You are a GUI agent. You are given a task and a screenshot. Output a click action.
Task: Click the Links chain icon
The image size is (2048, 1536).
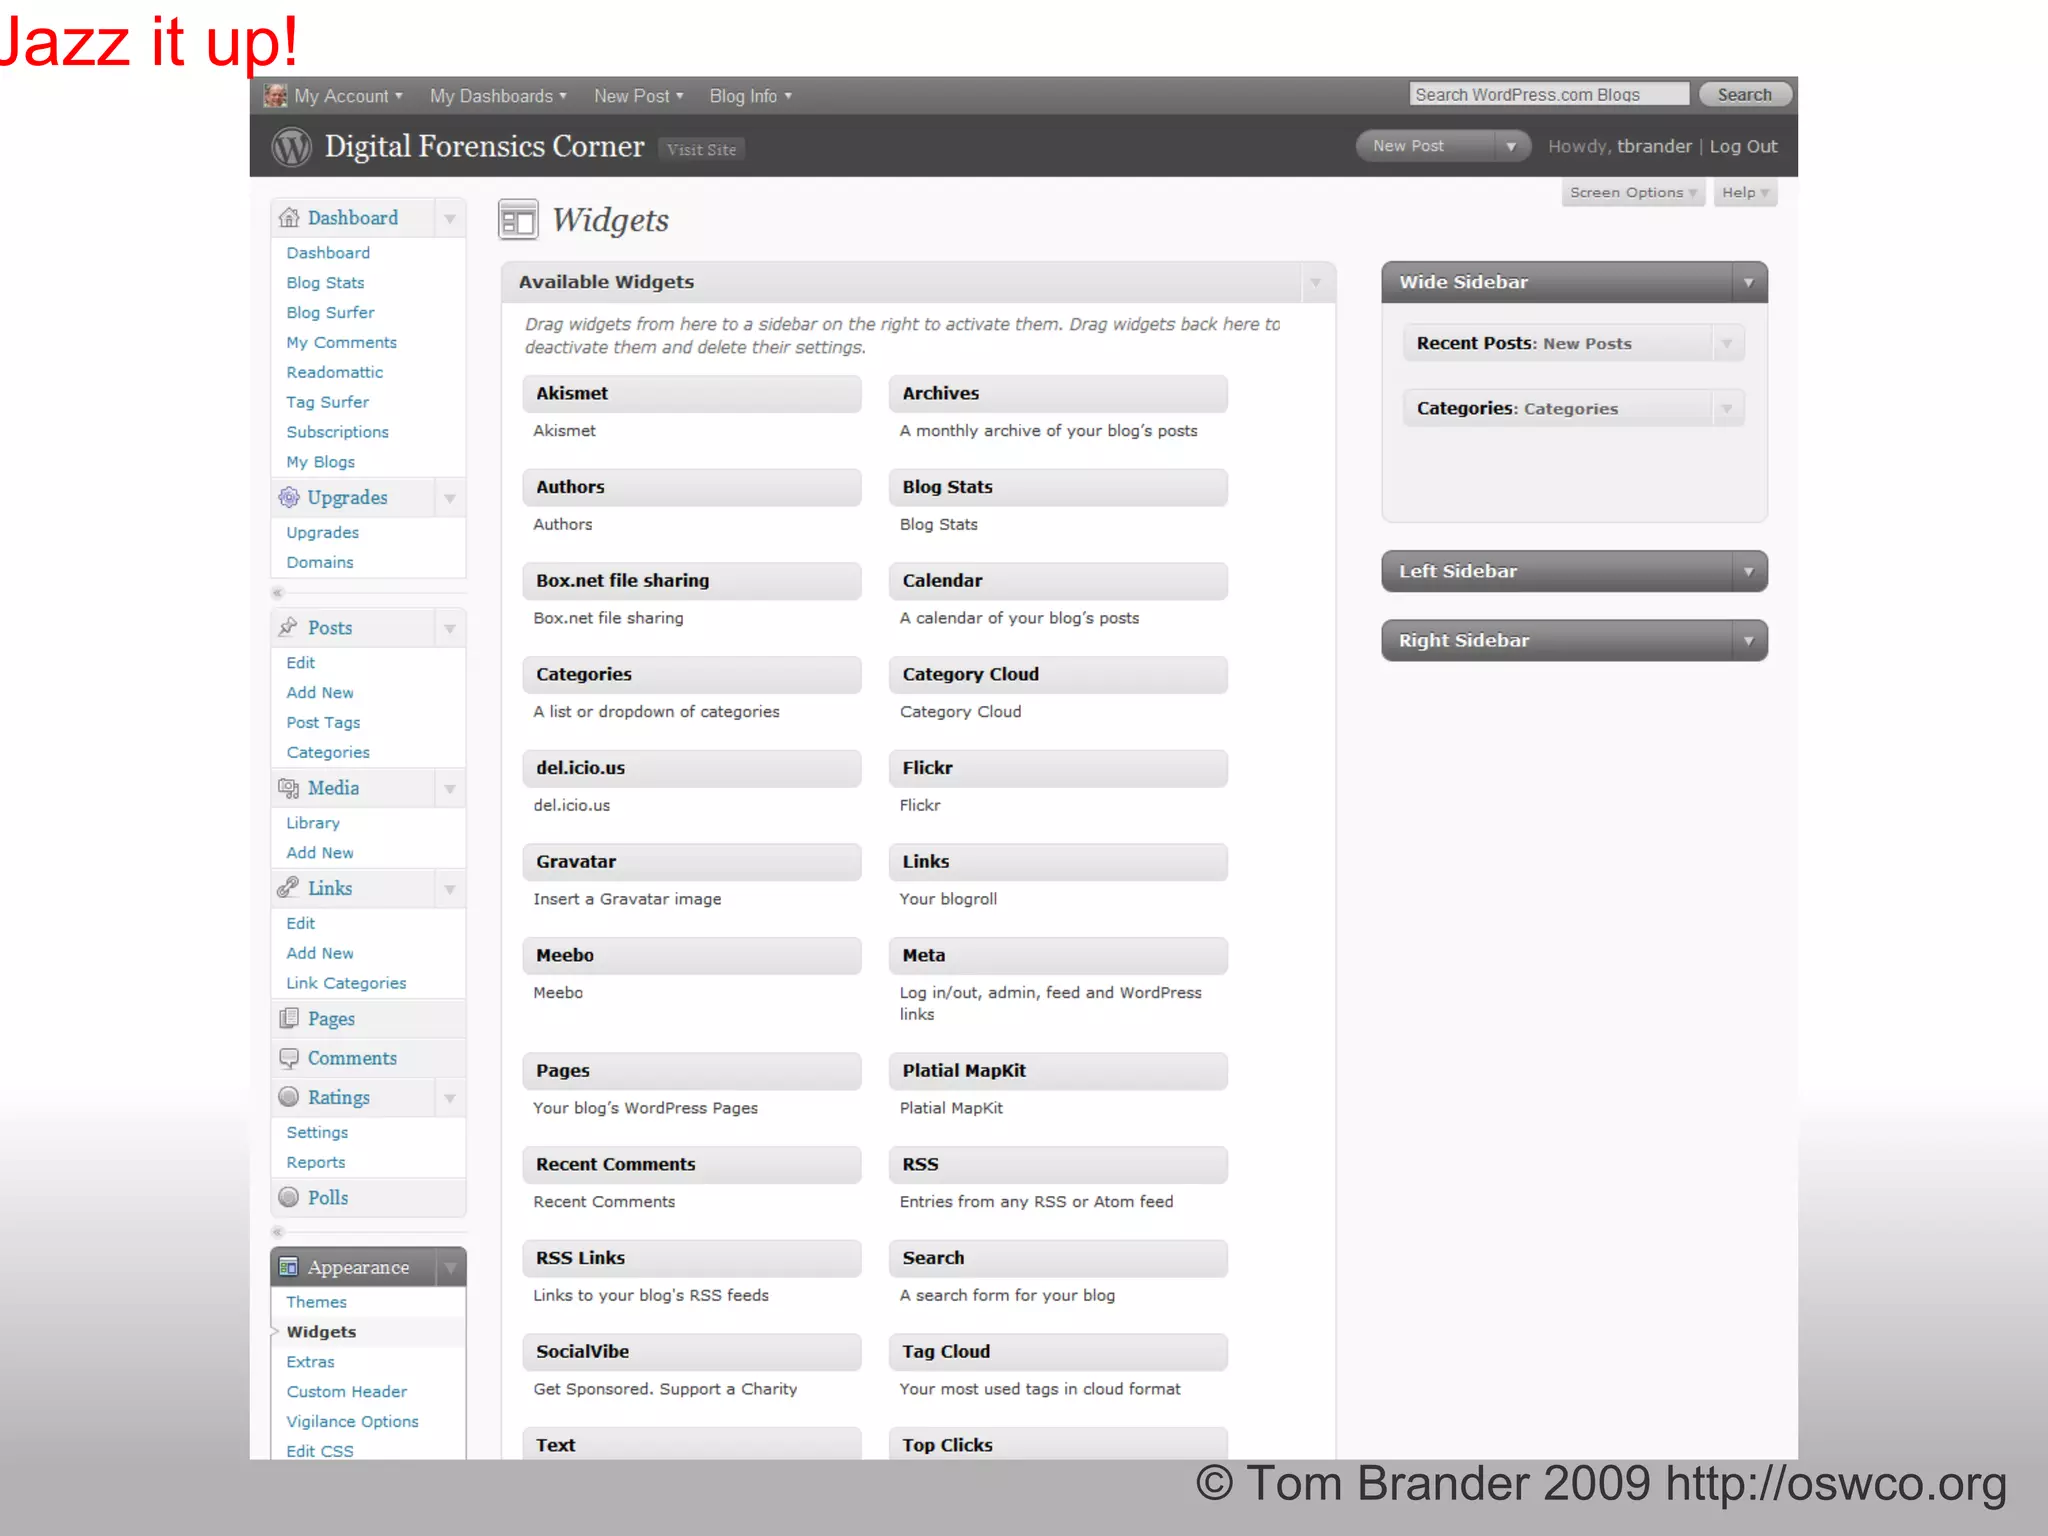click(288, 888)
